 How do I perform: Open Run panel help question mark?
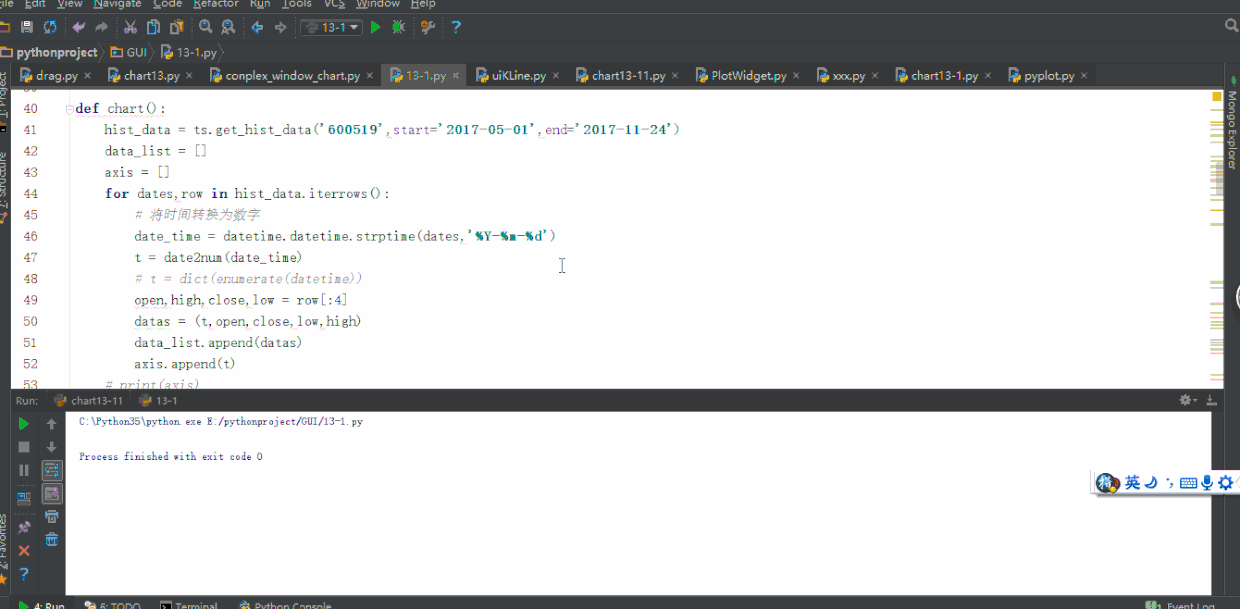click(24, 574)
